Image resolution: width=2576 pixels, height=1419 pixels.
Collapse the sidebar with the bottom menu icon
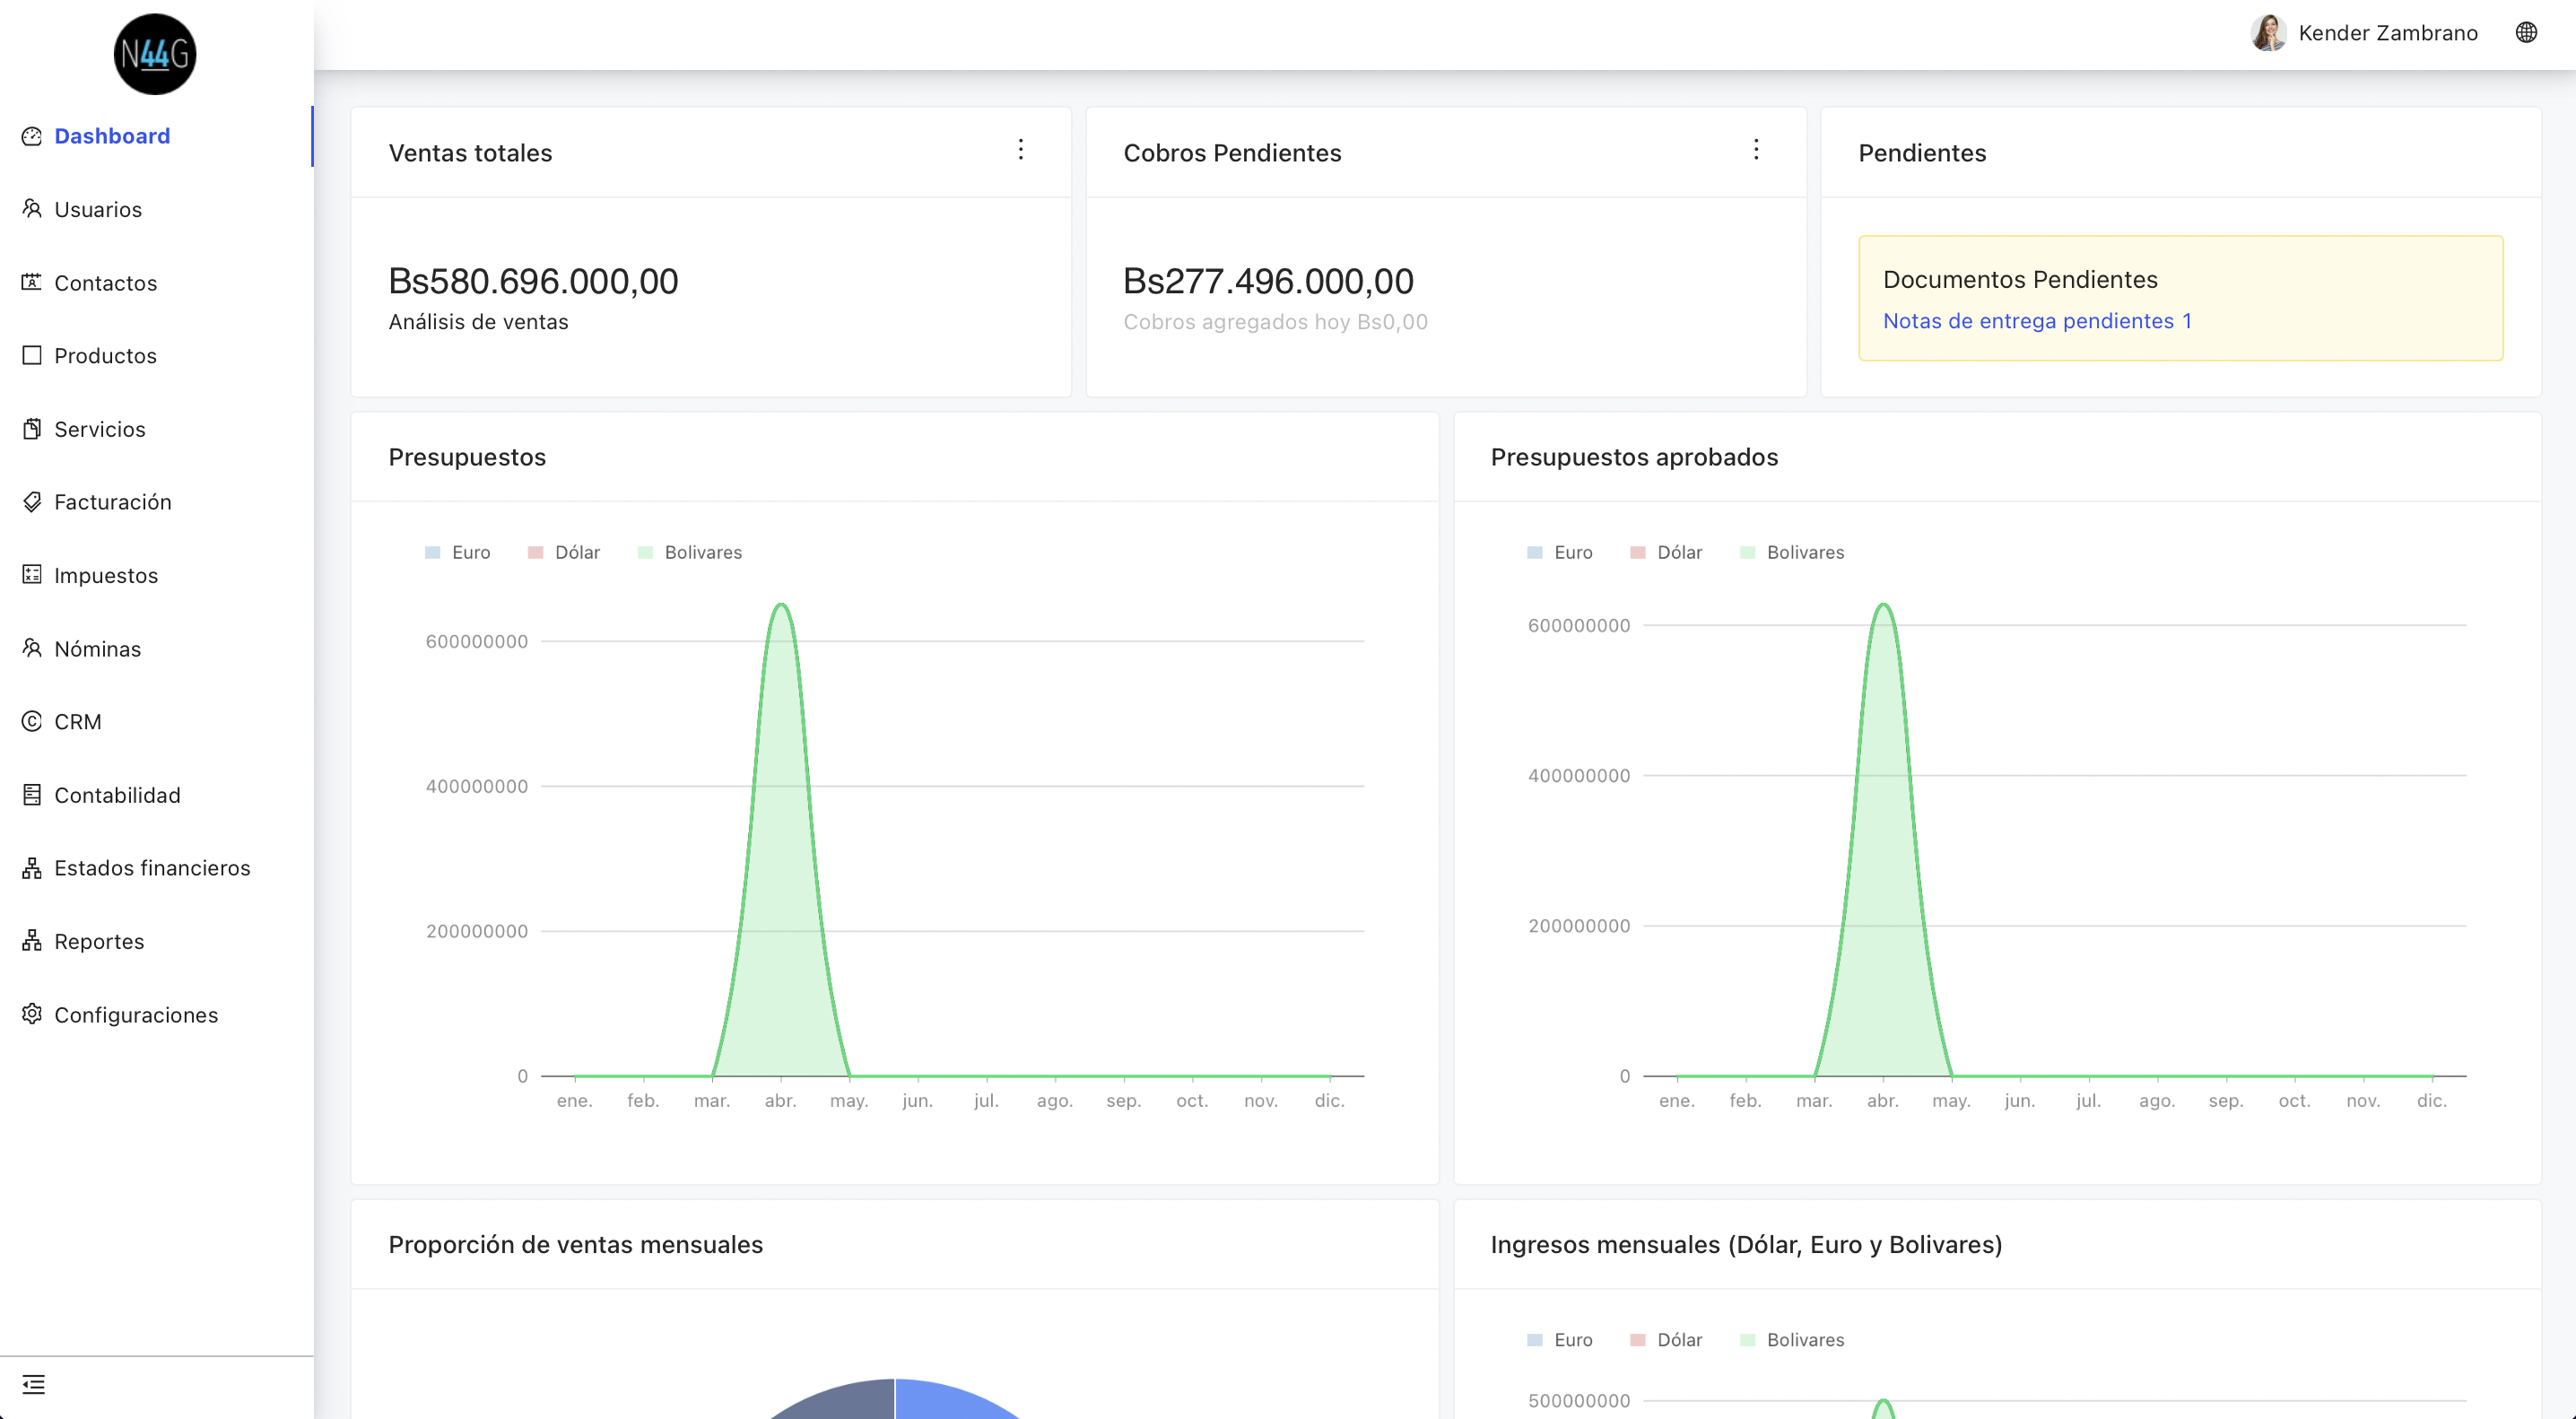34,1385
